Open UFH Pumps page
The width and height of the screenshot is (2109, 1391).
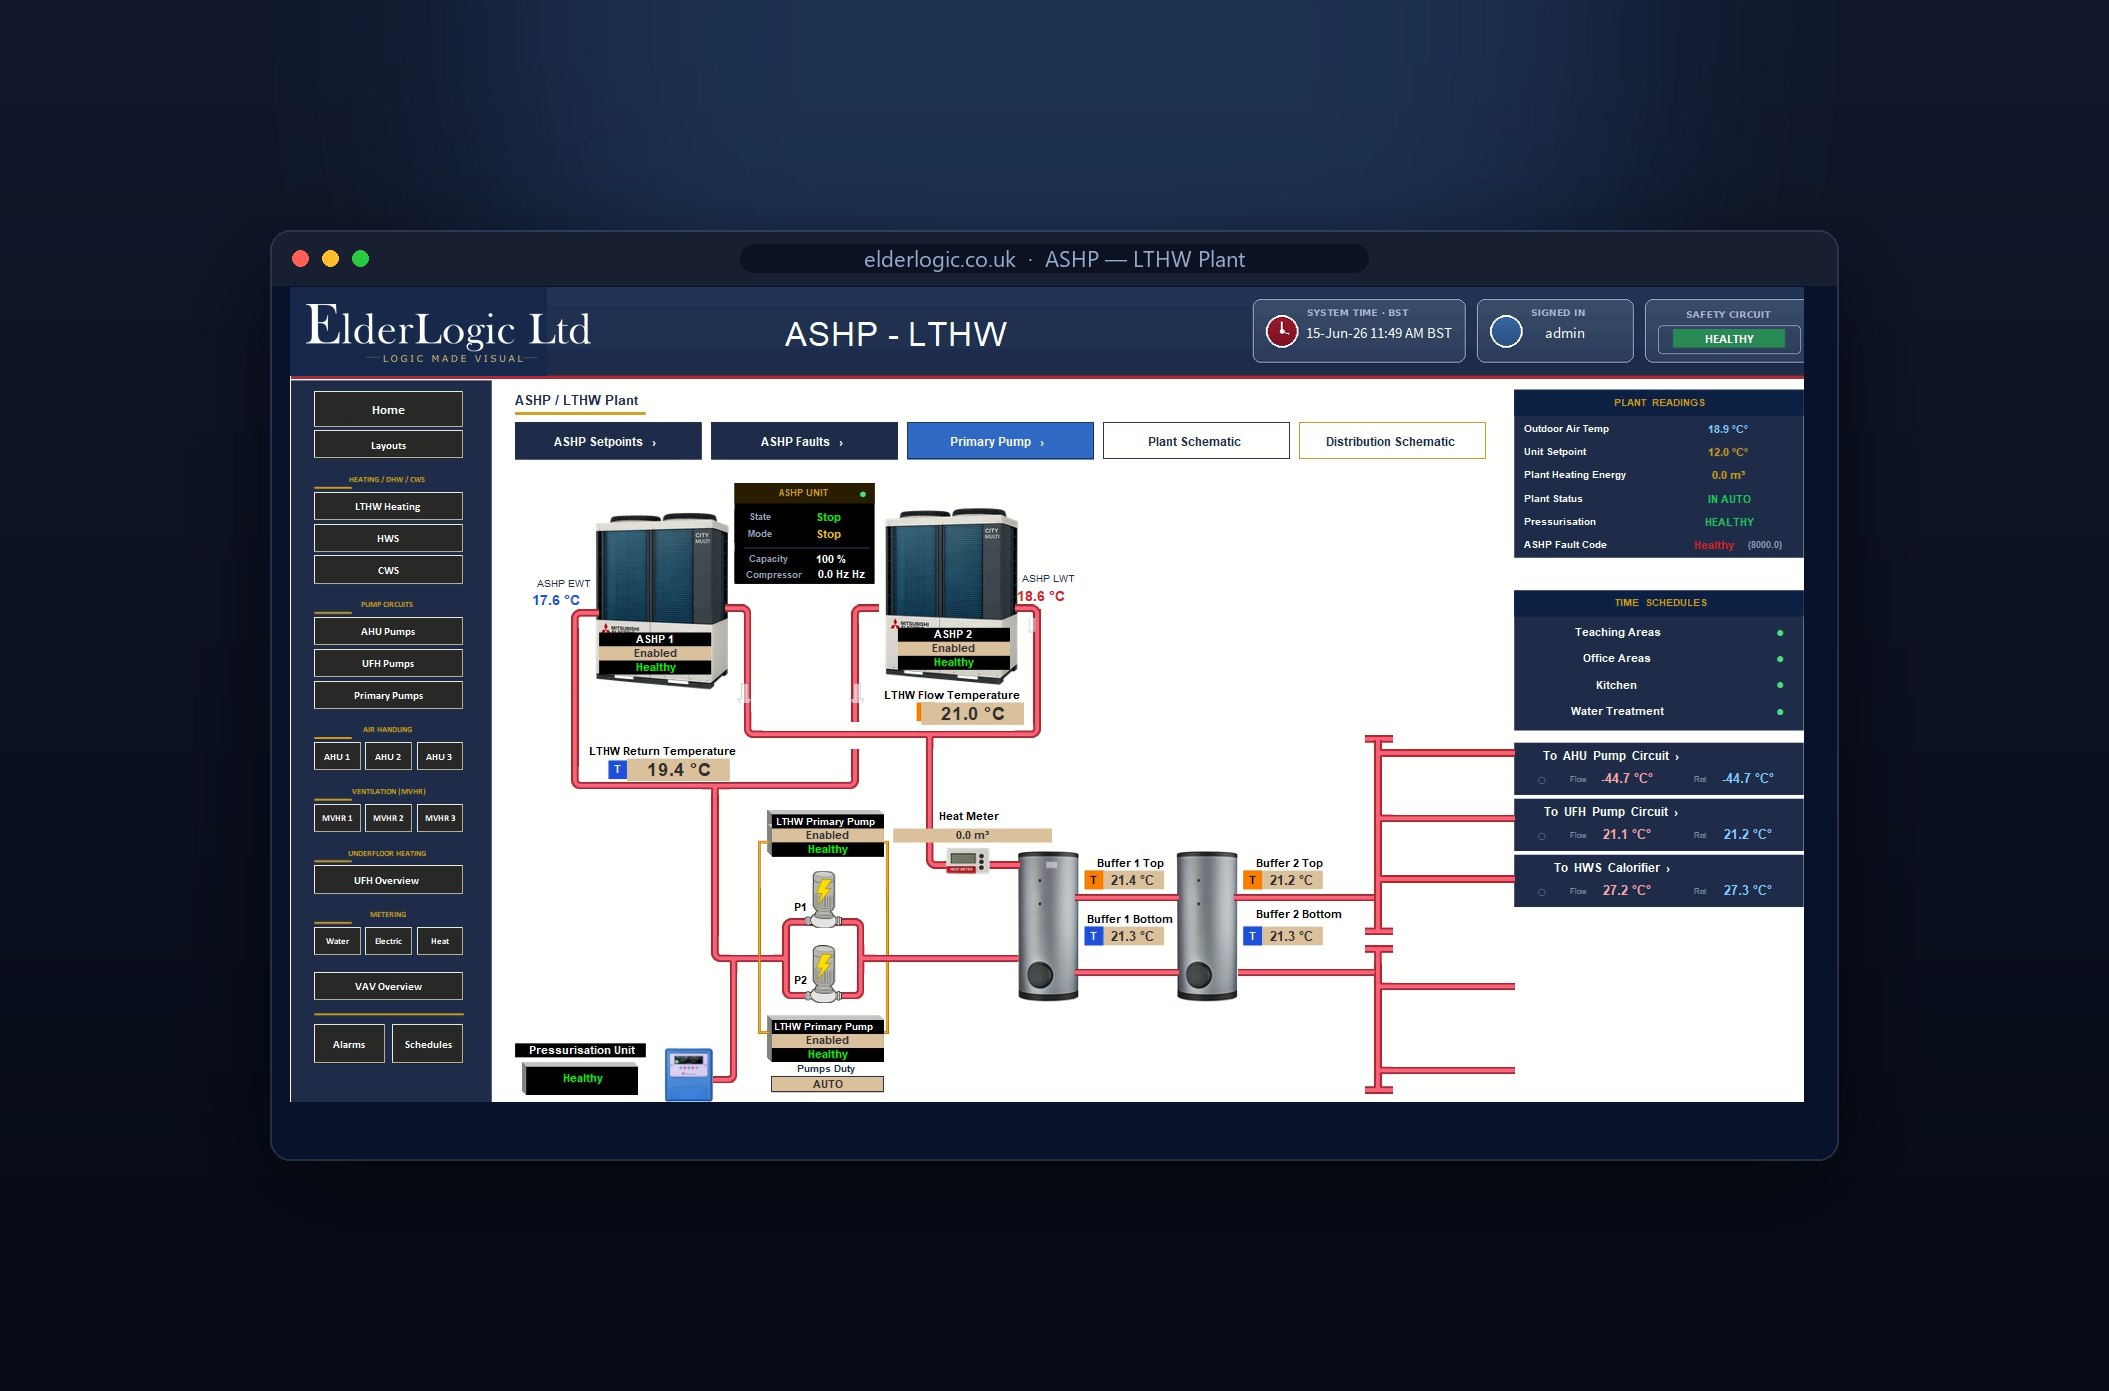[388, 663]
